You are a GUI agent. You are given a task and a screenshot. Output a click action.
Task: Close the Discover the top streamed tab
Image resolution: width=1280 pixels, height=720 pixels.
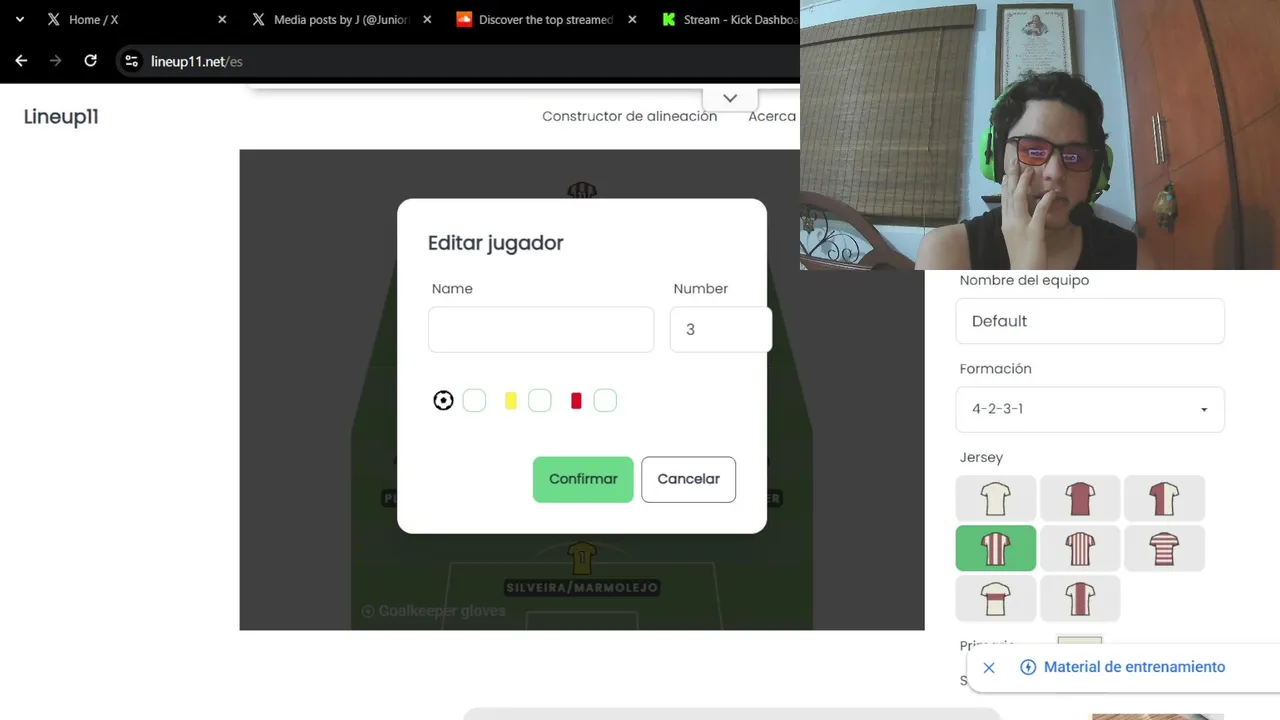coord(631,19)
